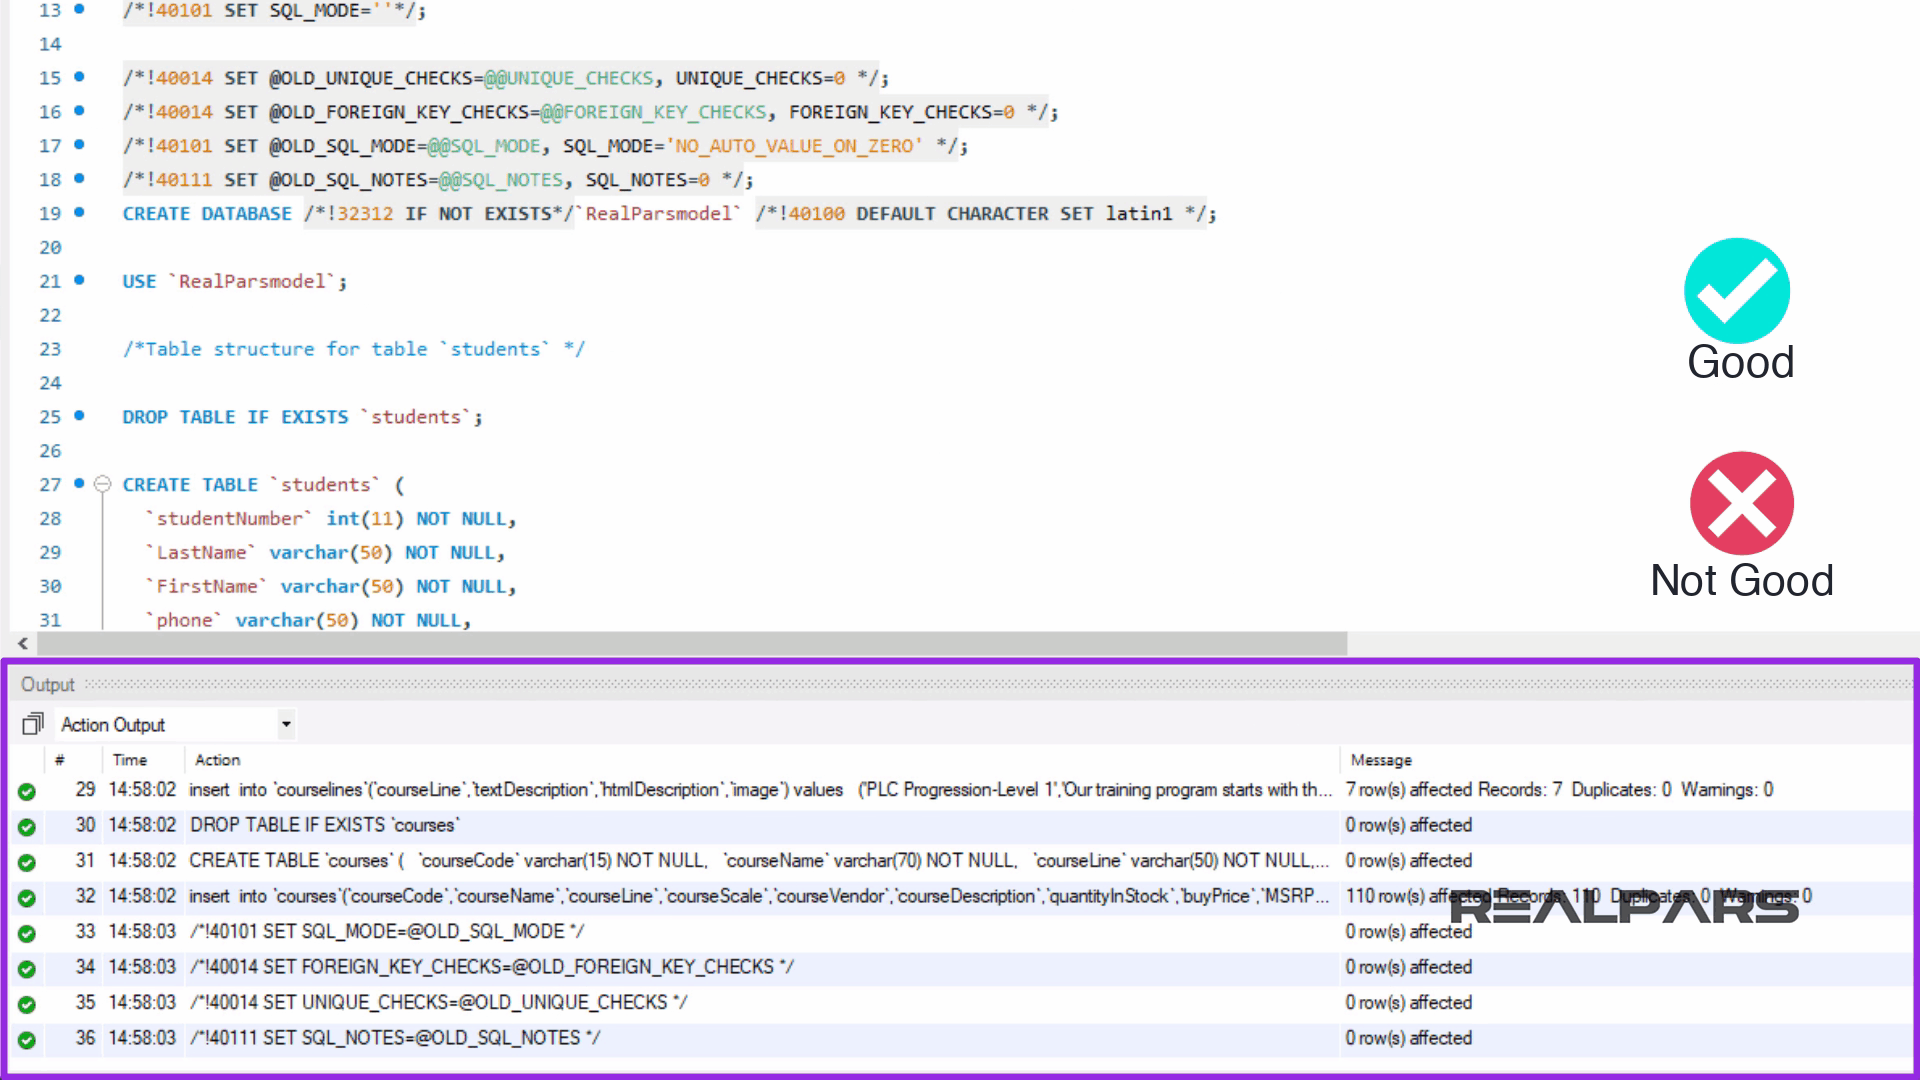Screen dimensions: 1920x1080
Task: Click the left scroll arrow of the horizontal scrollbar
Action: (22, 644)
